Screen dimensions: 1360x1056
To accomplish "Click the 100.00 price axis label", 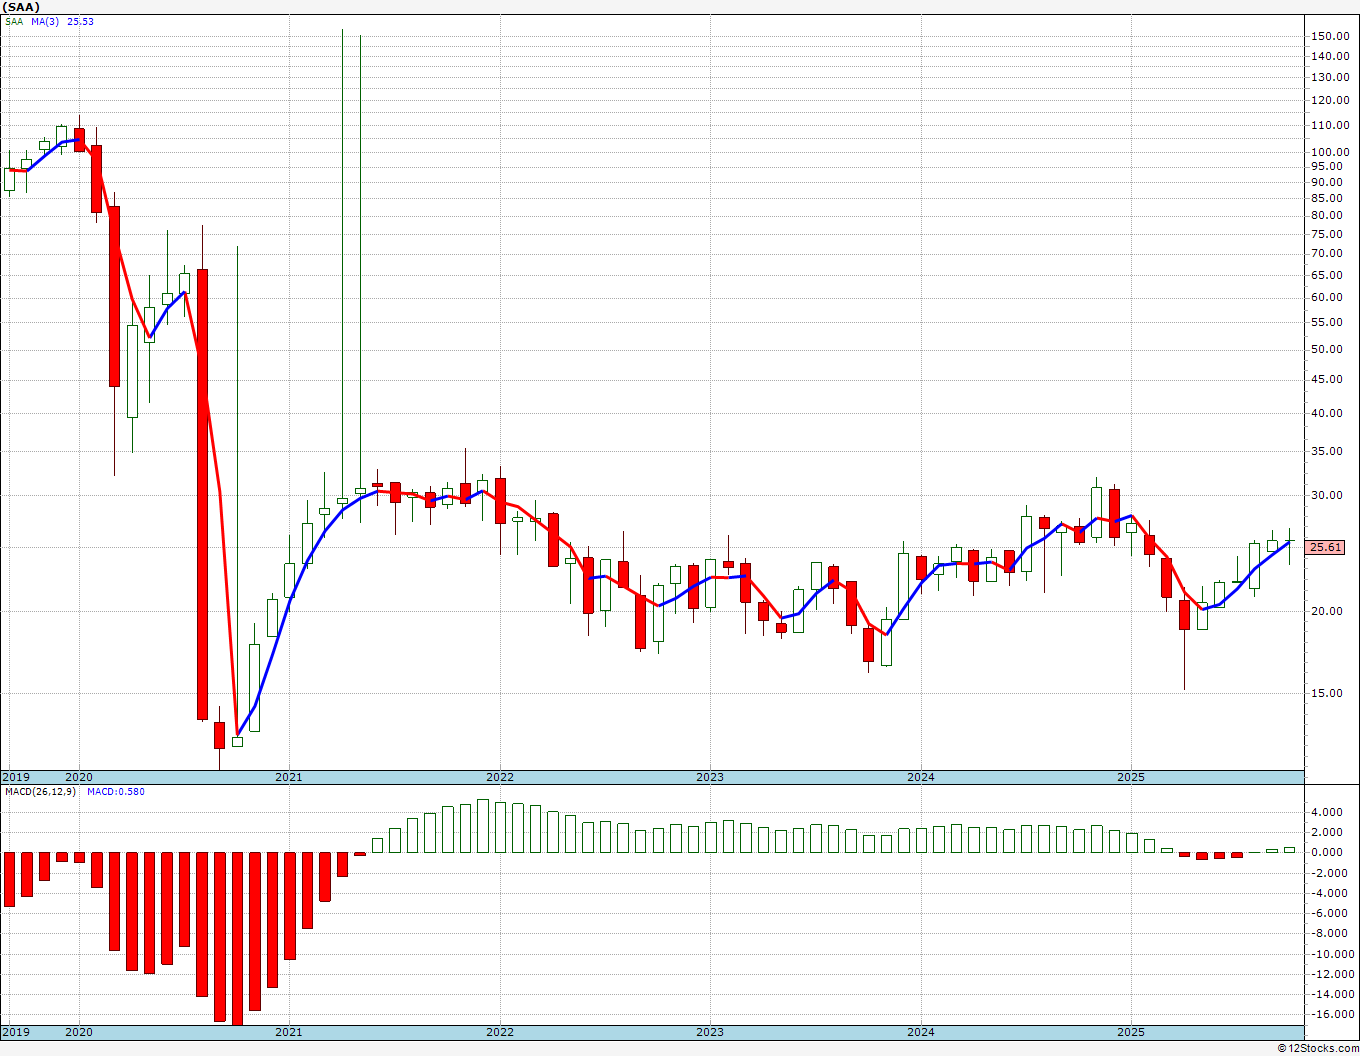I will [1329, 153].
